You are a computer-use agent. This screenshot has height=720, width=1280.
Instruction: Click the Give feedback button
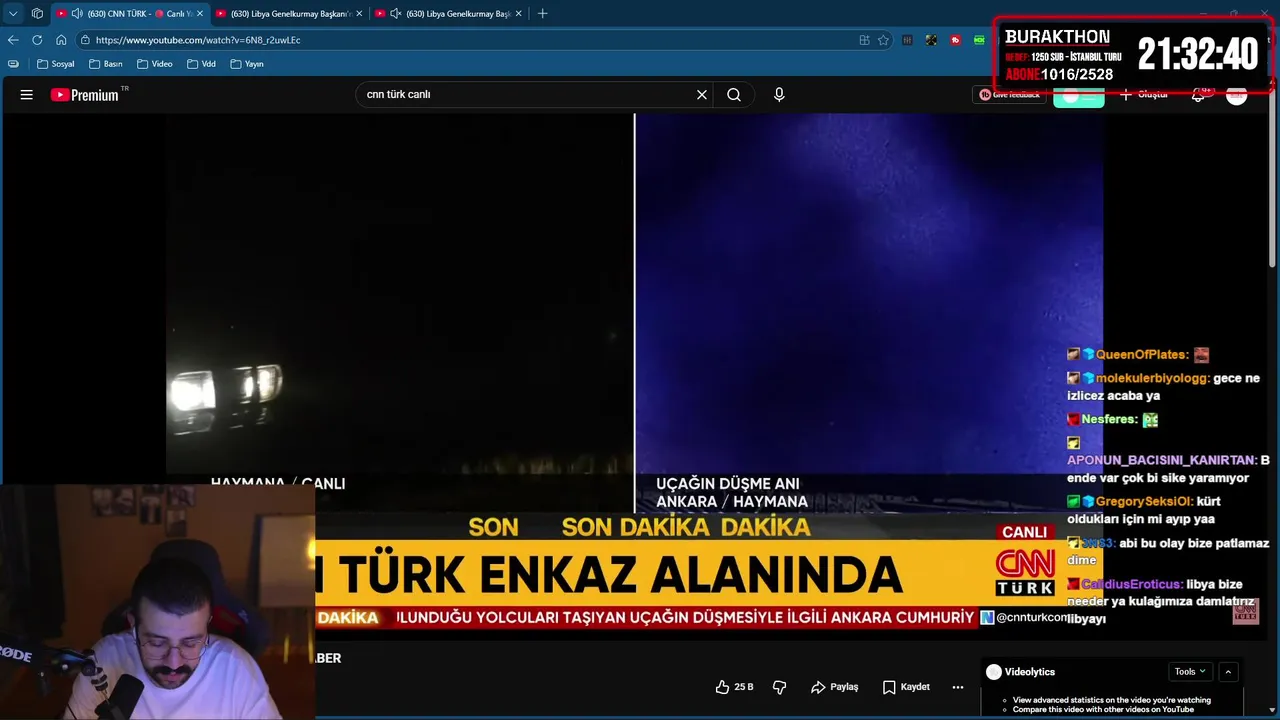click(1009, 95)
